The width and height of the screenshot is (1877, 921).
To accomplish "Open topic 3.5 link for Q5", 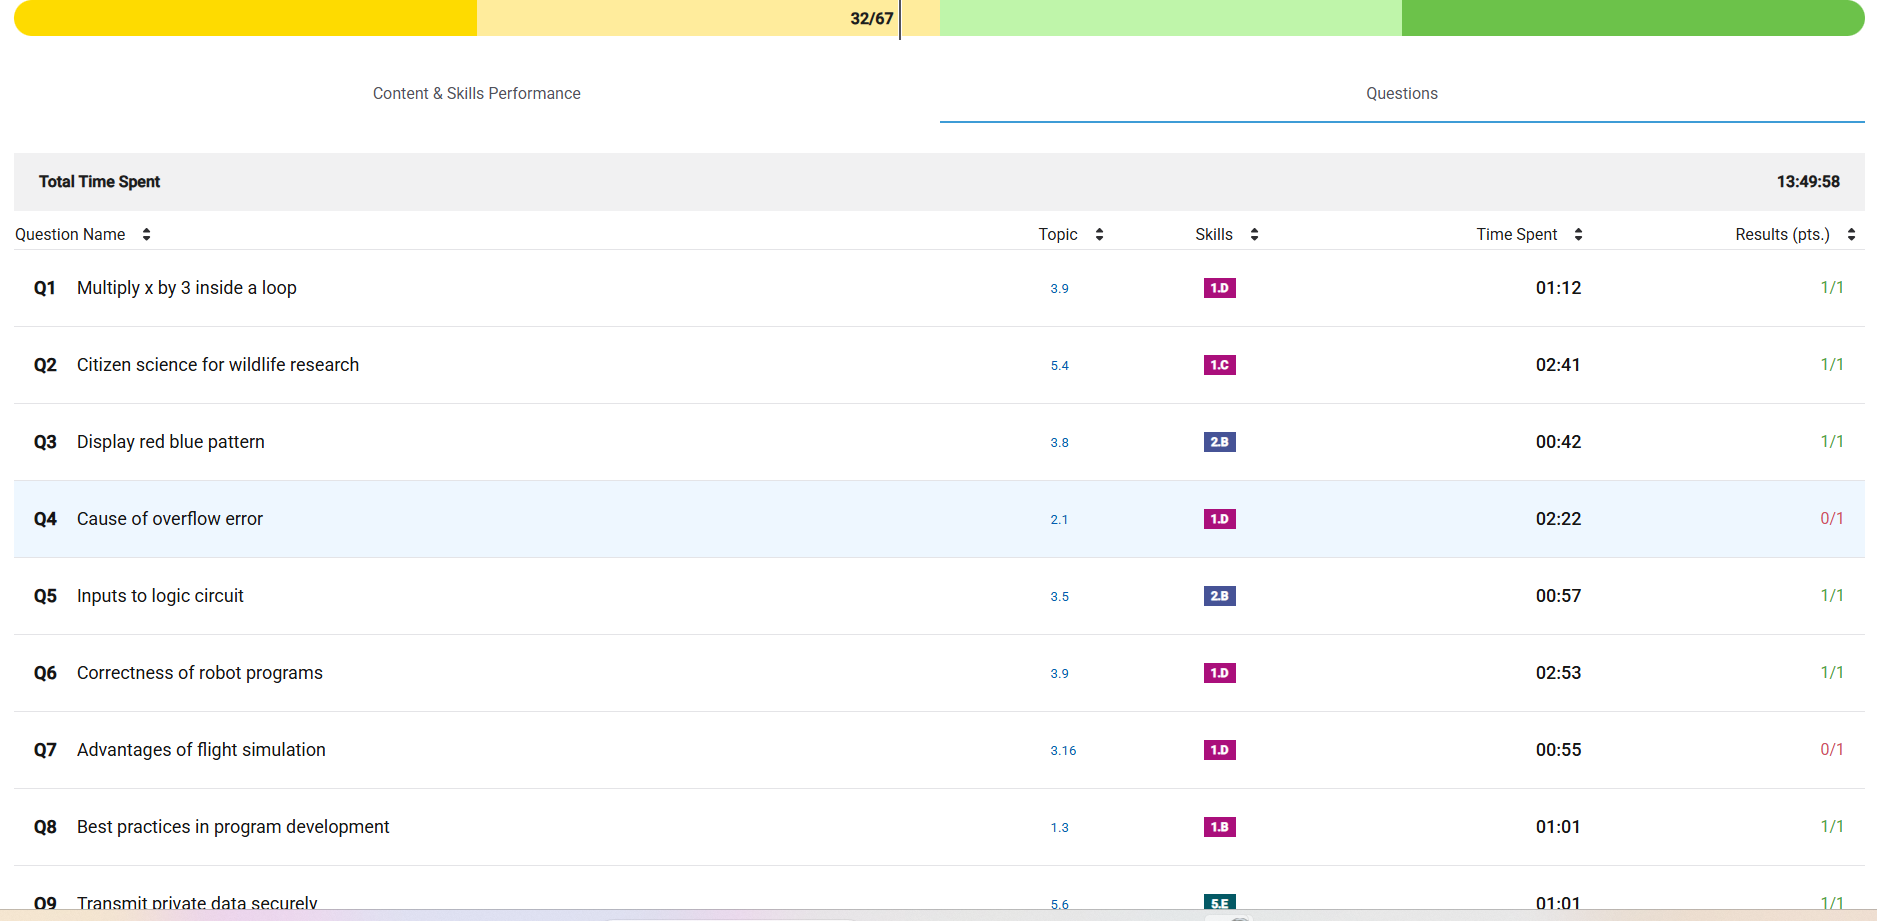I will pyautogui.click(x=1059, y=597).
